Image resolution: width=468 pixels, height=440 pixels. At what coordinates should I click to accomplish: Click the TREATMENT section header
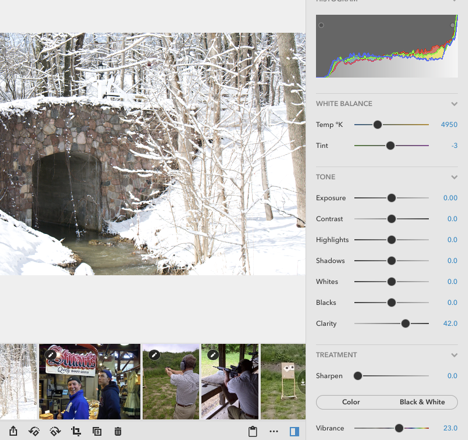(x=336, y=355)
